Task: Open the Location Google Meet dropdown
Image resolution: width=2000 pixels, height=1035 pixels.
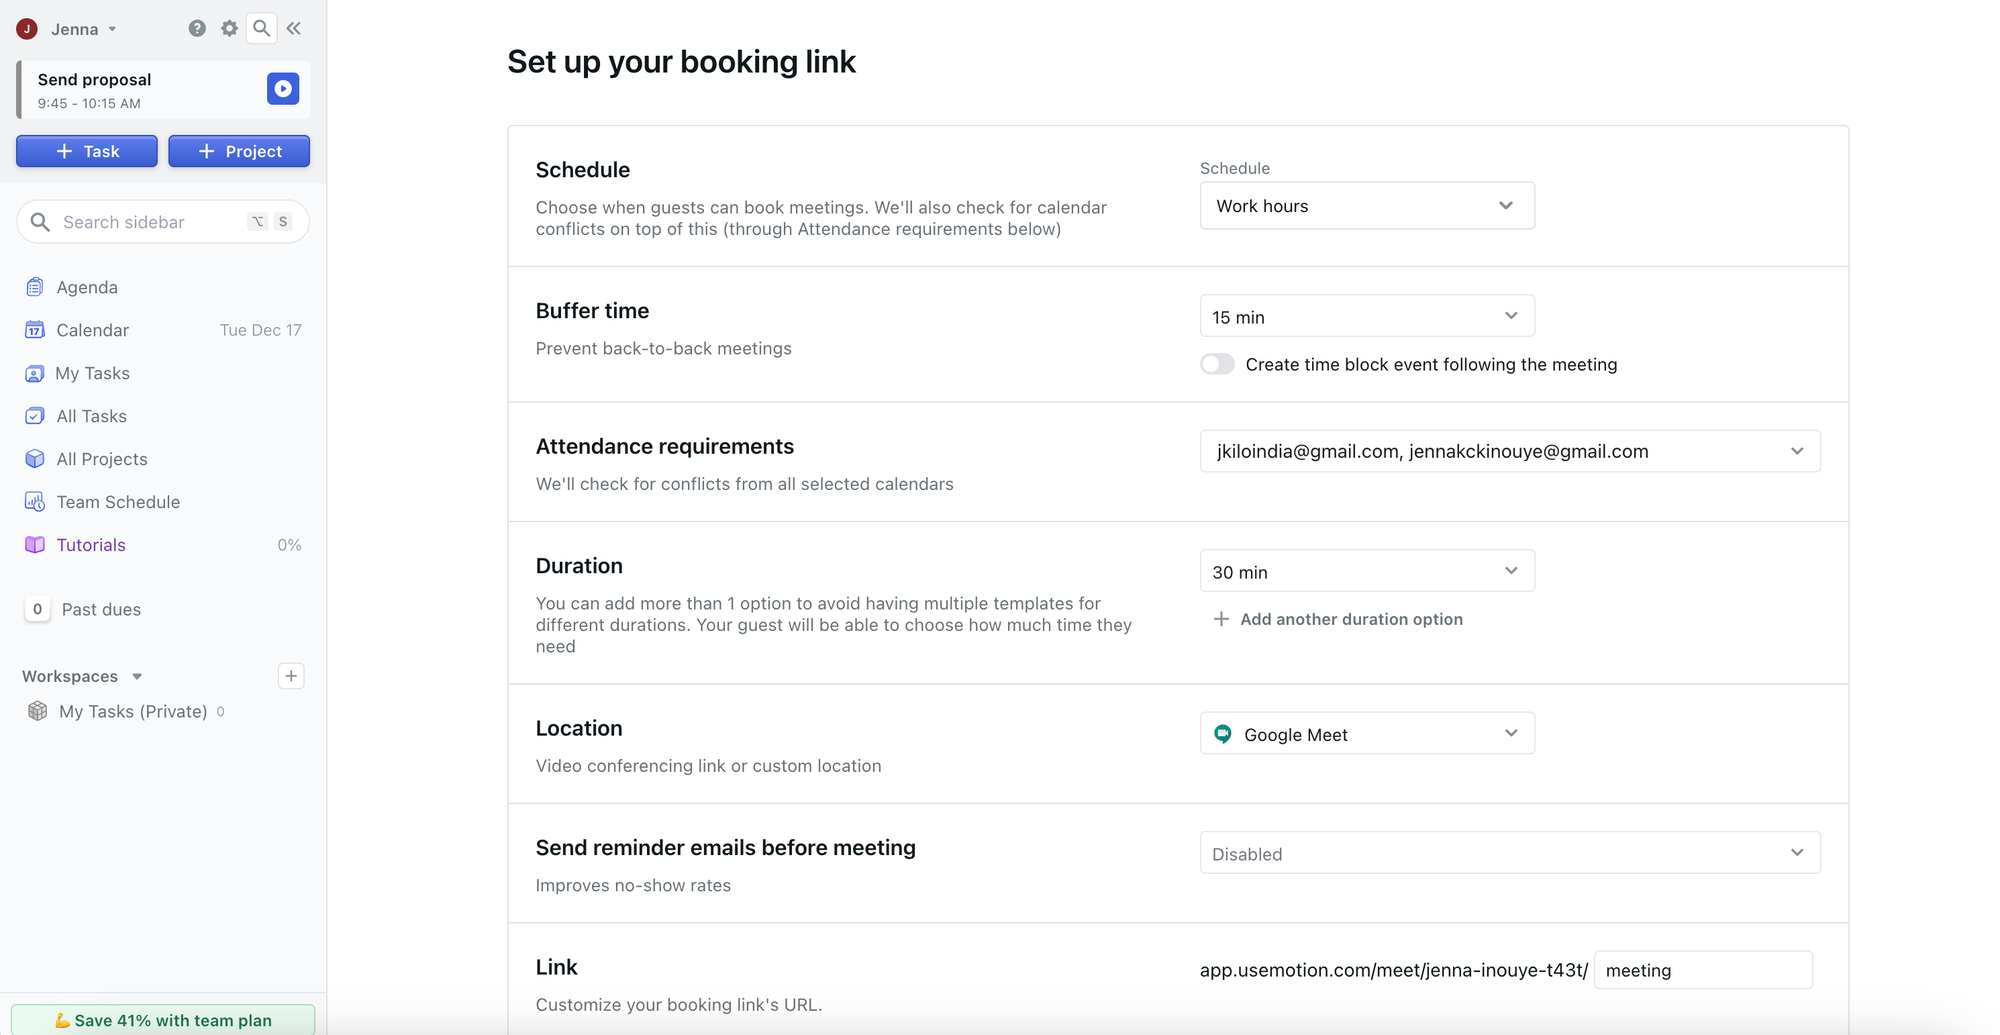Action: pos(1366,733)
